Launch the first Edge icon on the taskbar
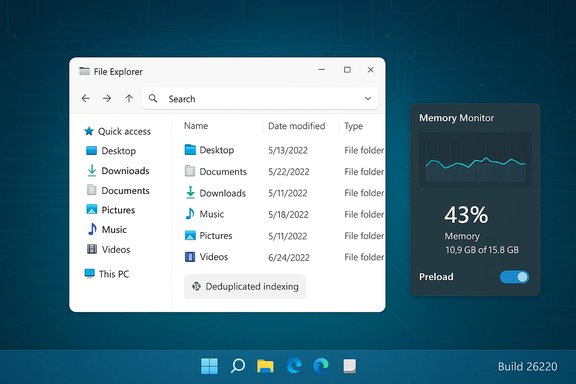This screenshot has width=576, height=384. click(x=294, y=366)
